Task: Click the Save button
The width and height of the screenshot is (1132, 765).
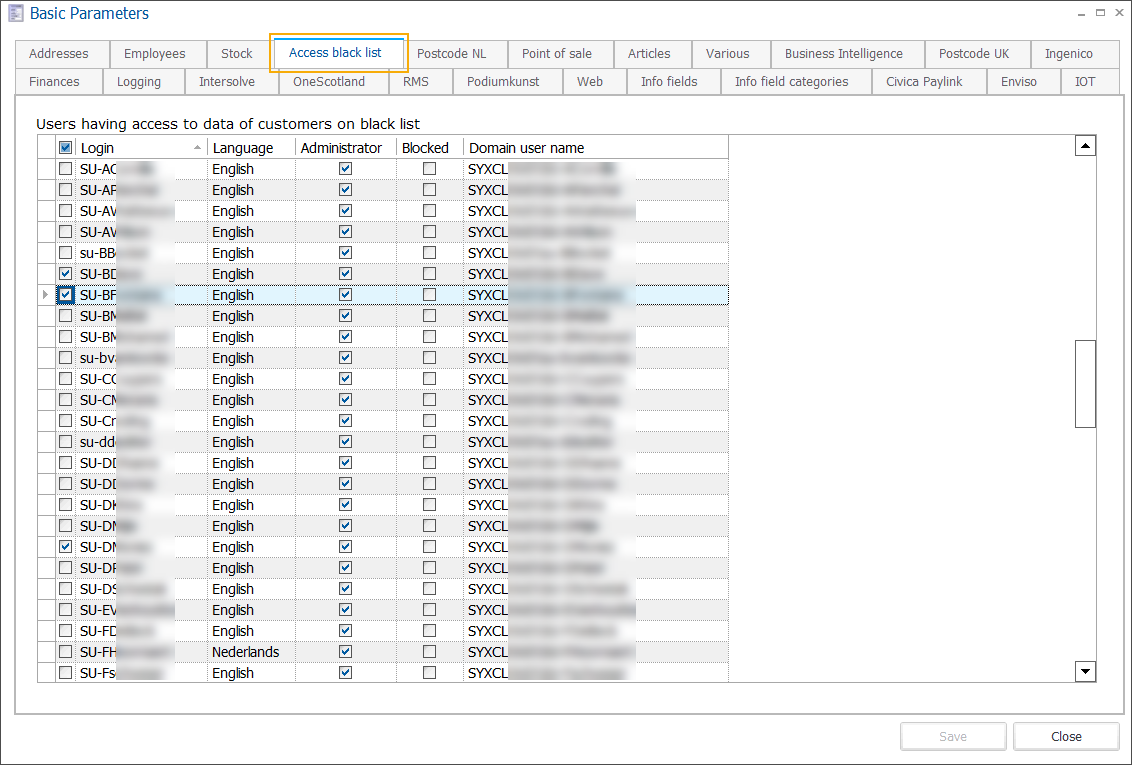Action: (x=952, y=735)
